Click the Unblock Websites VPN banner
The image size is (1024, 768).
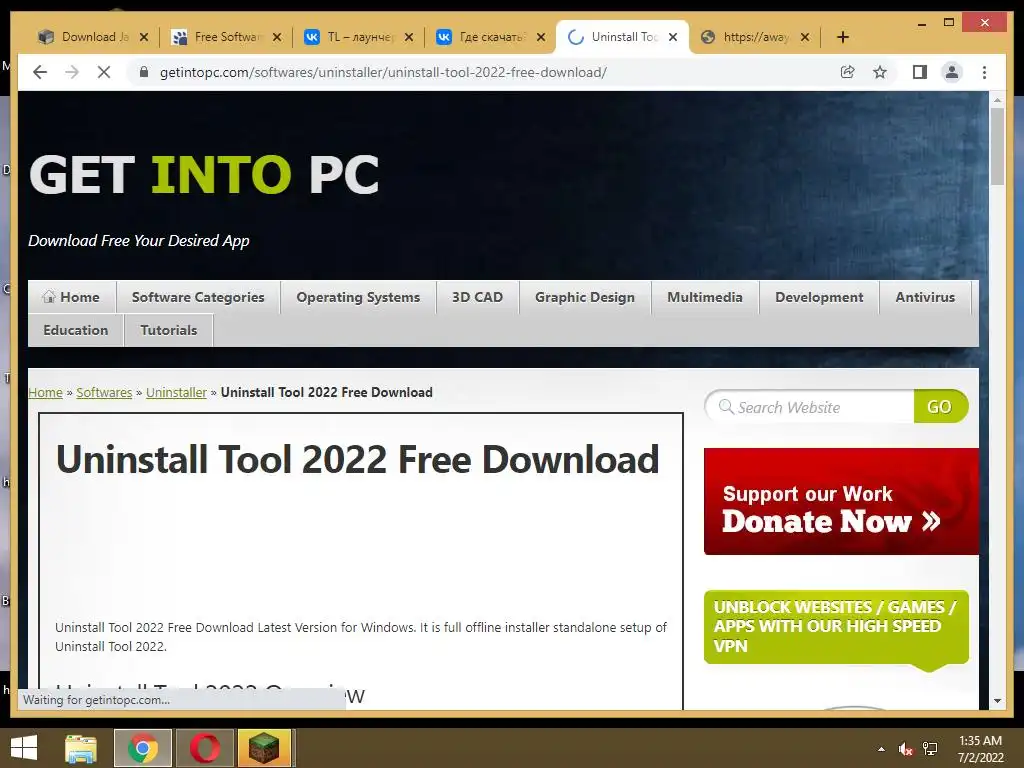(836, 627)
